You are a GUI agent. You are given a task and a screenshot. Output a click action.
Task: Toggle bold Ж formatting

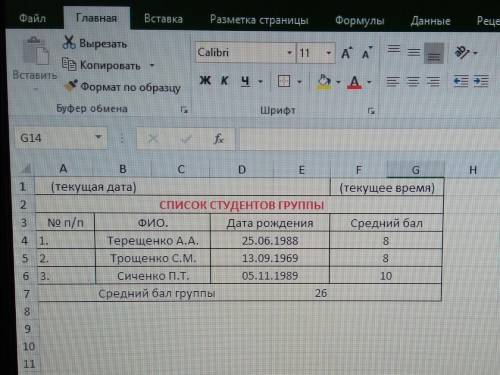205,80
